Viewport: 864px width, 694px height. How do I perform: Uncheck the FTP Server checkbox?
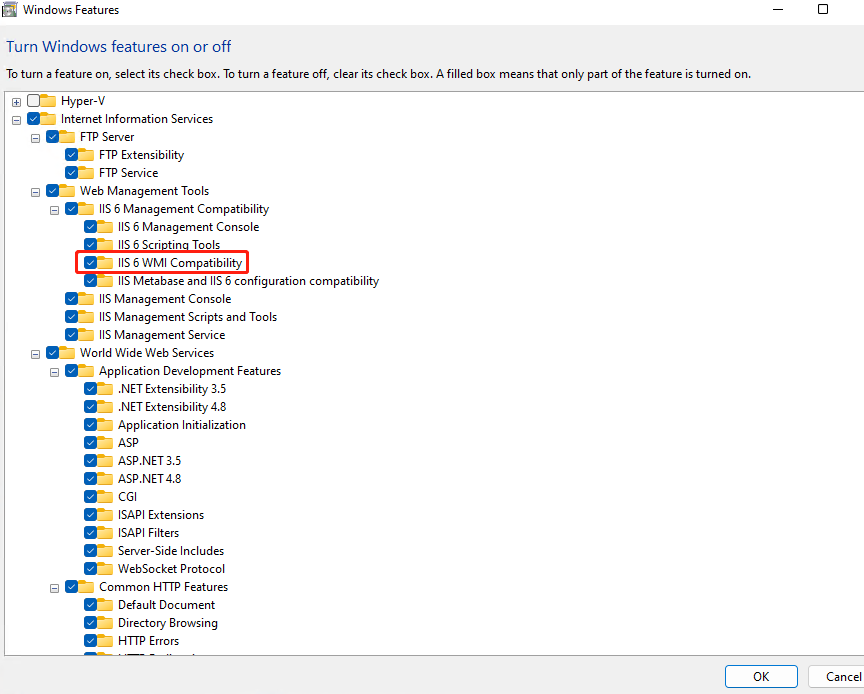(x=53, y=136)
